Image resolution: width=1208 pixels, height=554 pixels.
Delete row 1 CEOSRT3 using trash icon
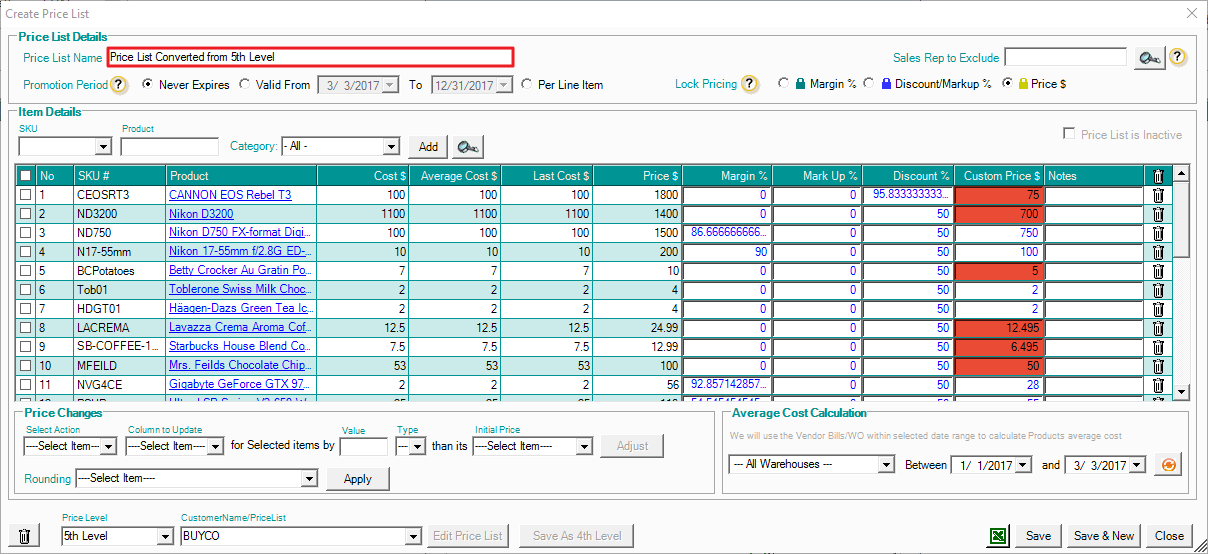(x=1158, y=195)
